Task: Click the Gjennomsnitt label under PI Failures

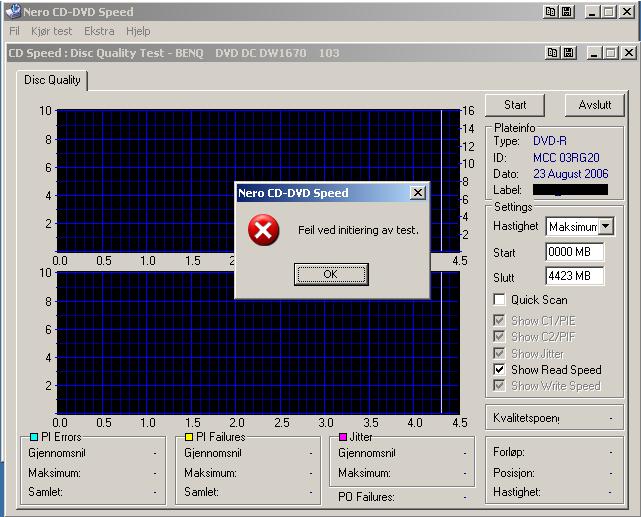Action: click(213, 453)
